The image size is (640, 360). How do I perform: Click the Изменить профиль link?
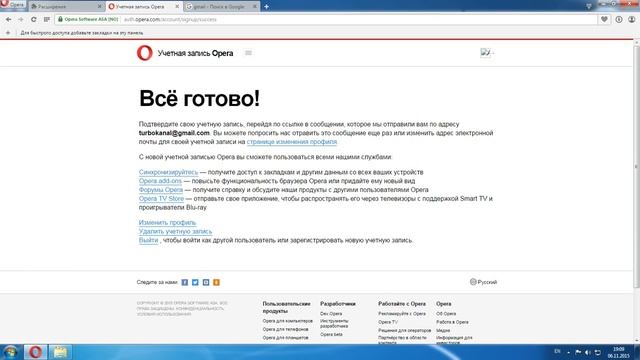tap(167, 222)
